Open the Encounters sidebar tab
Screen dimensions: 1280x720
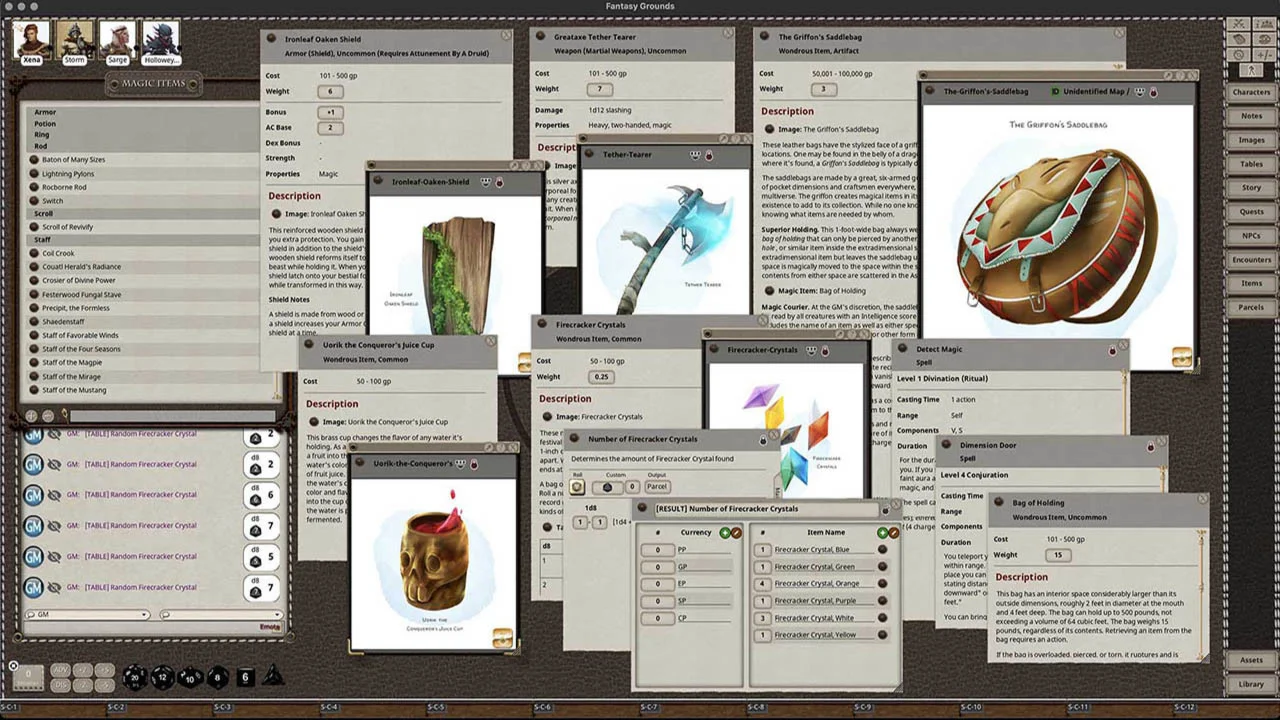click(1251, 259)
